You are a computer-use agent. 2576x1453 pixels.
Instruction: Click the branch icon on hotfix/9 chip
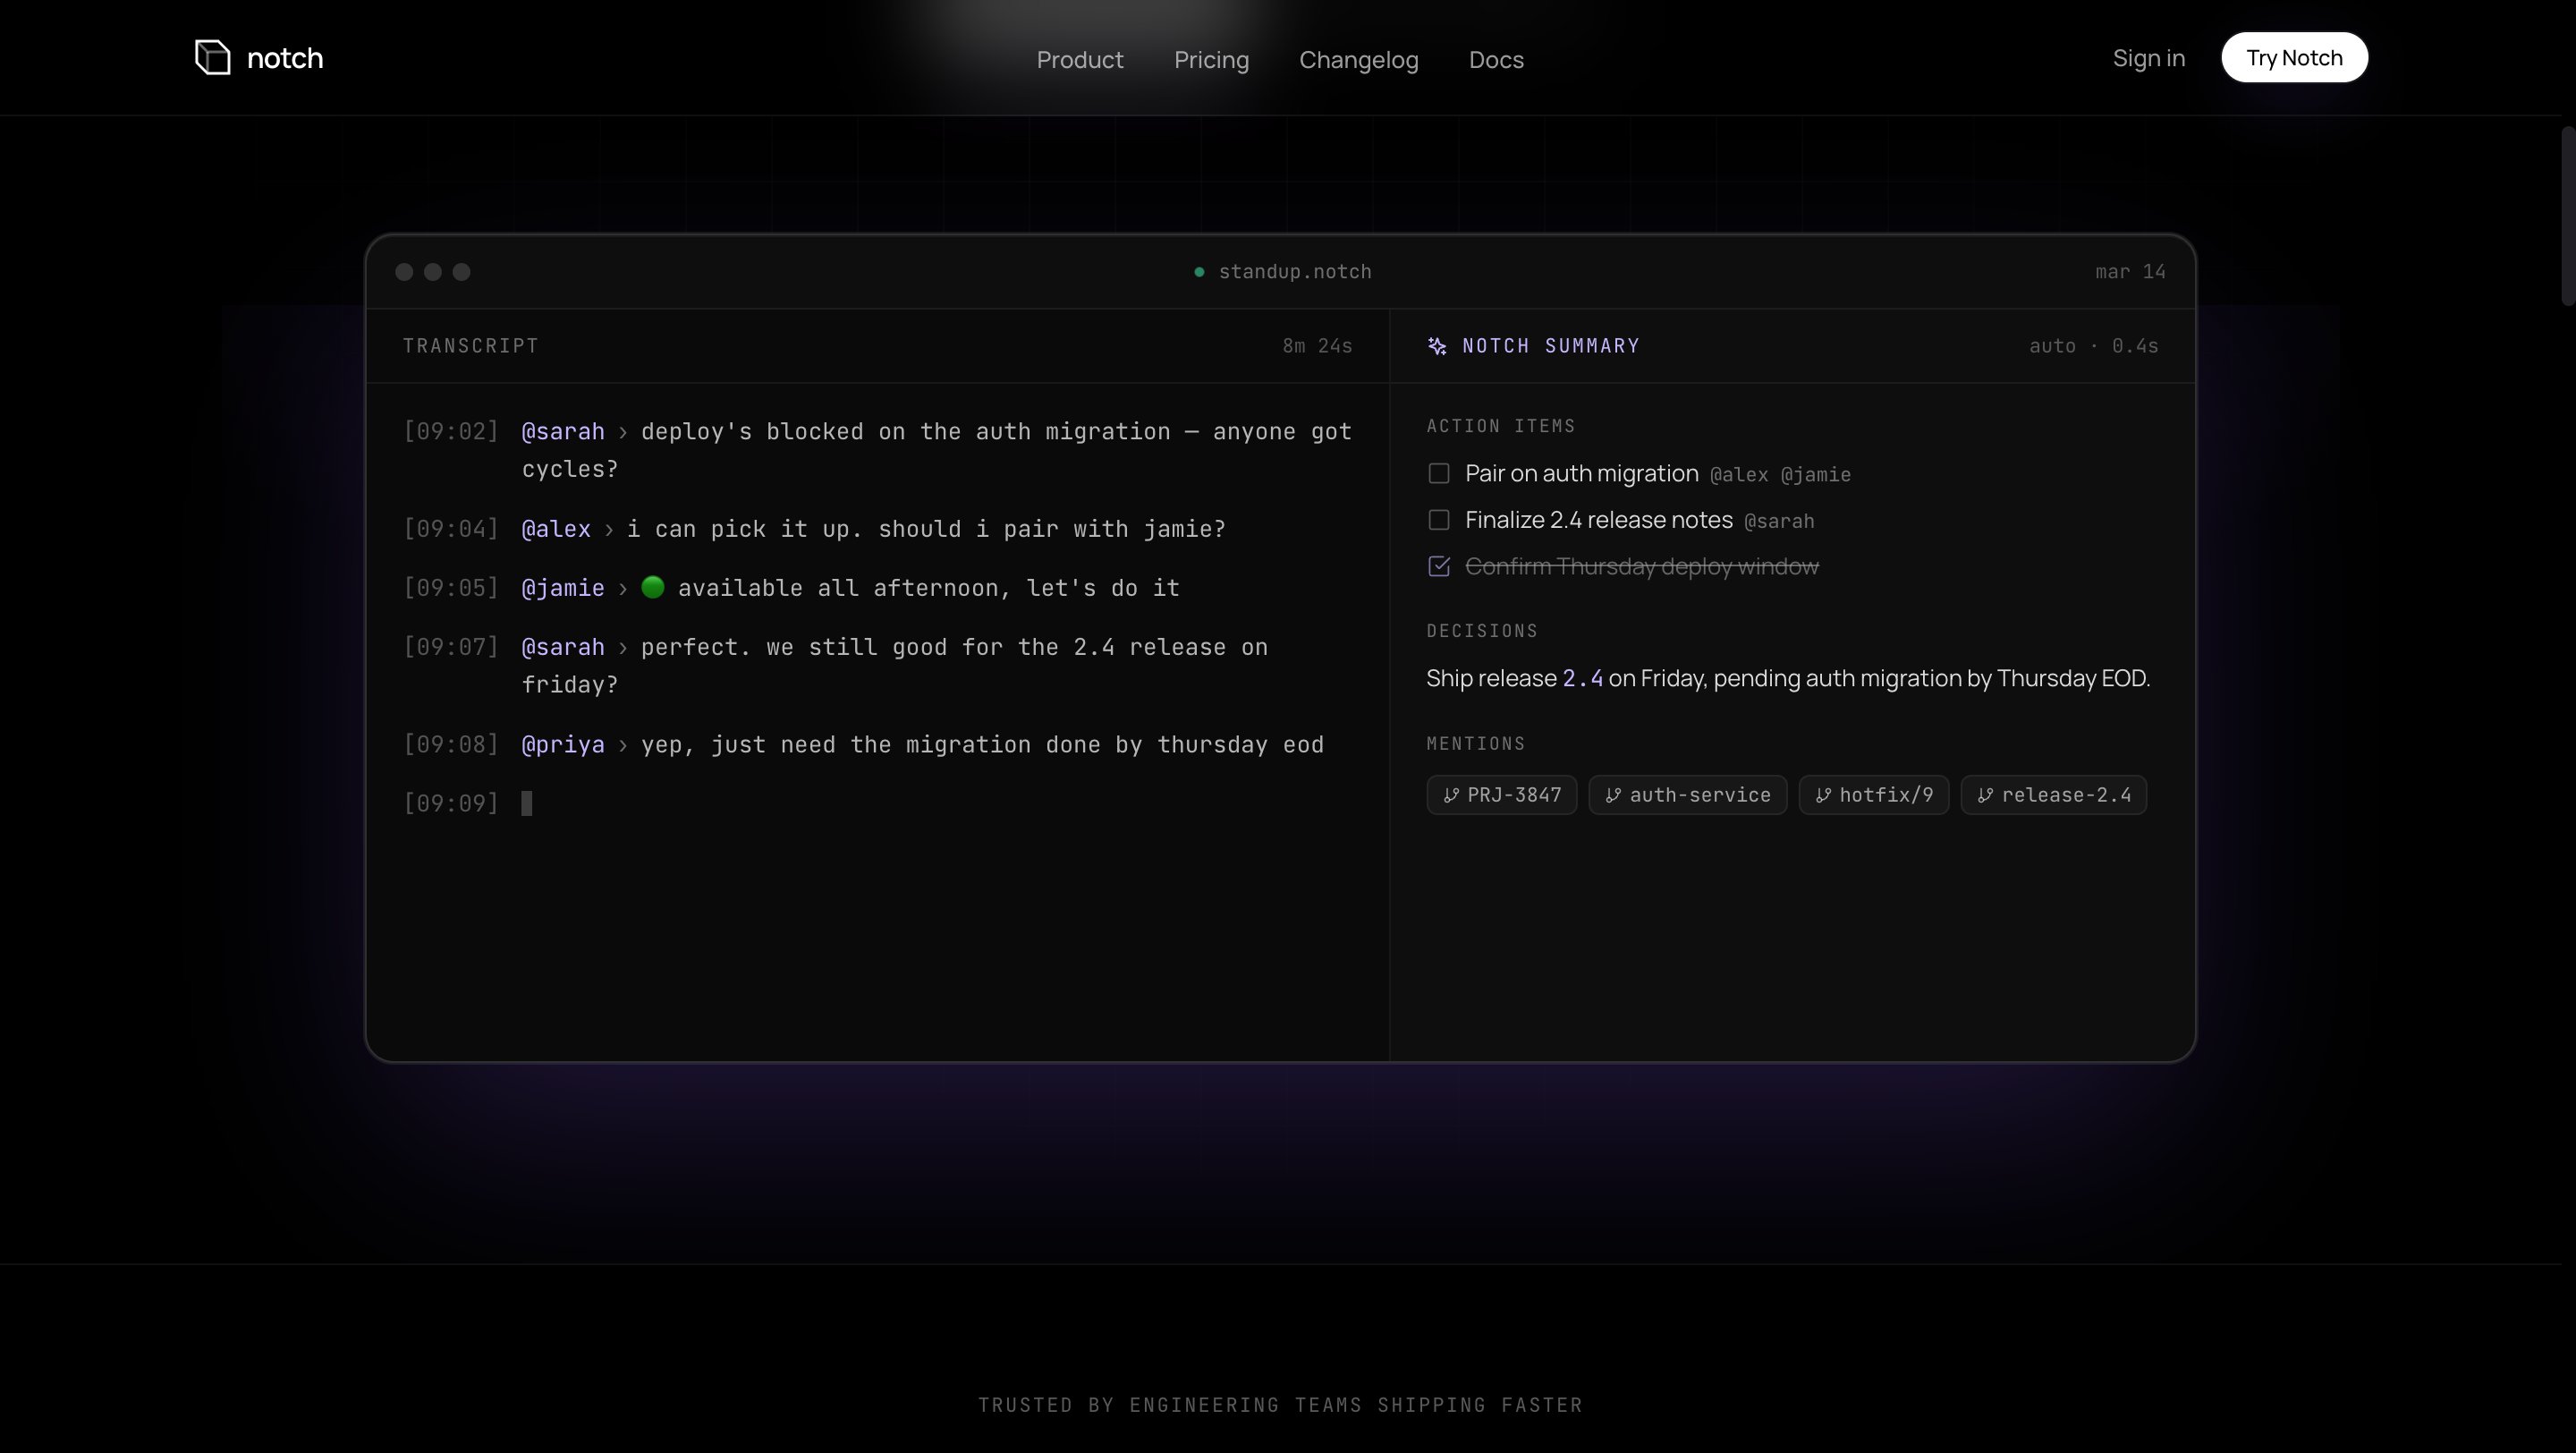click(1823, 795)
